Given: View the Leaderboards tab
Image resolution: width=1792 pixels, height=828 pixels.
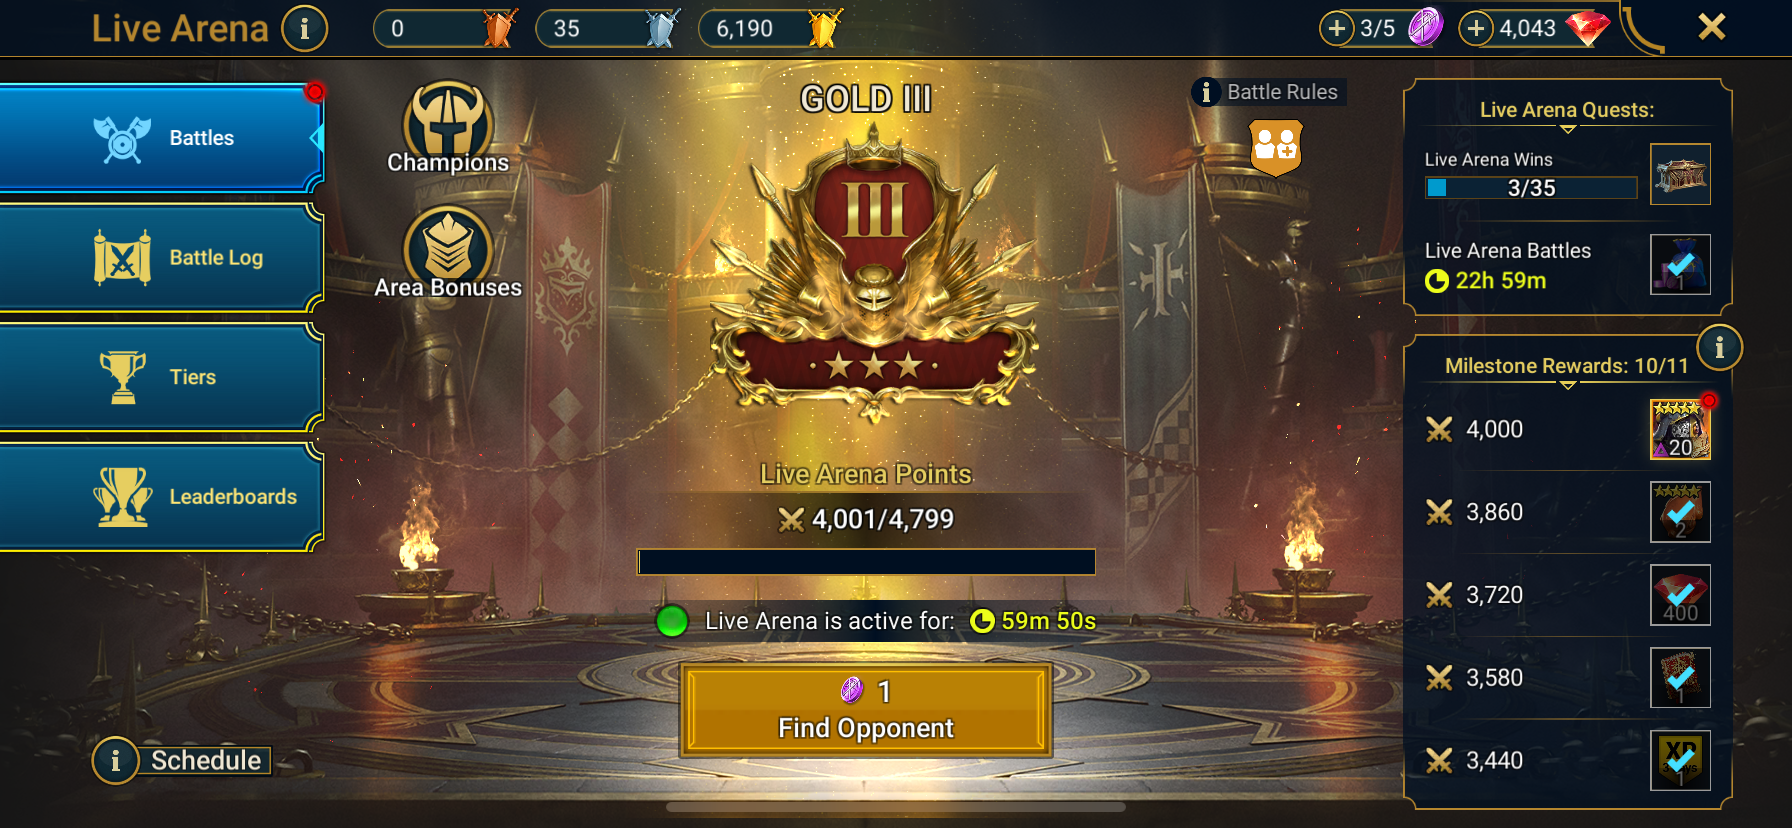Looking at the screenshot, I should [161, 497].
